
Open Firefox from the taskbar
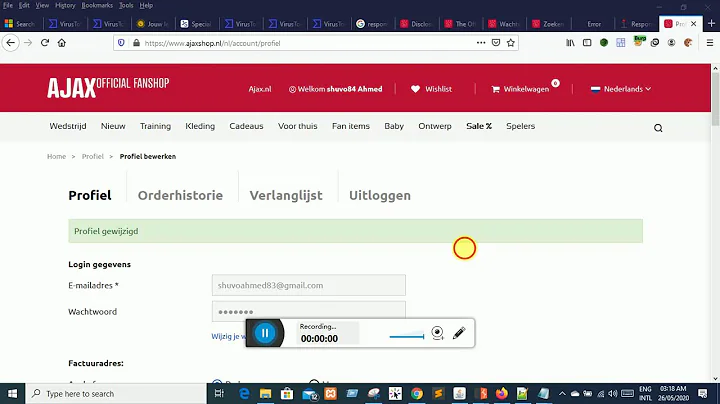[x=501, y=393]
